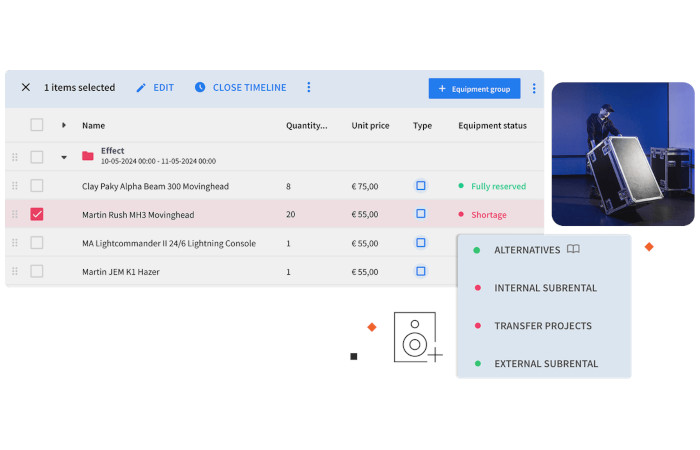Click the red Shortage status dot
The image size is (700, 450).
click(461, 214)
